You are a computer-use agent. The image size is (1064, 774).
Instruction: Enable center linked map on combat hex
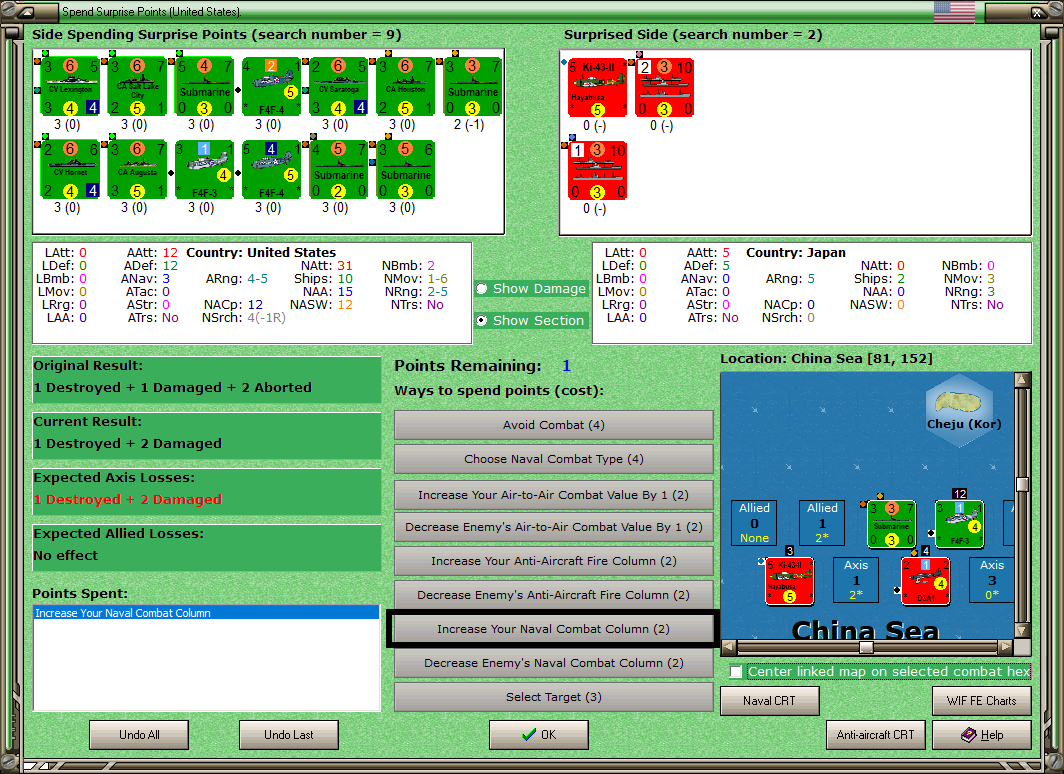point(736,672)
